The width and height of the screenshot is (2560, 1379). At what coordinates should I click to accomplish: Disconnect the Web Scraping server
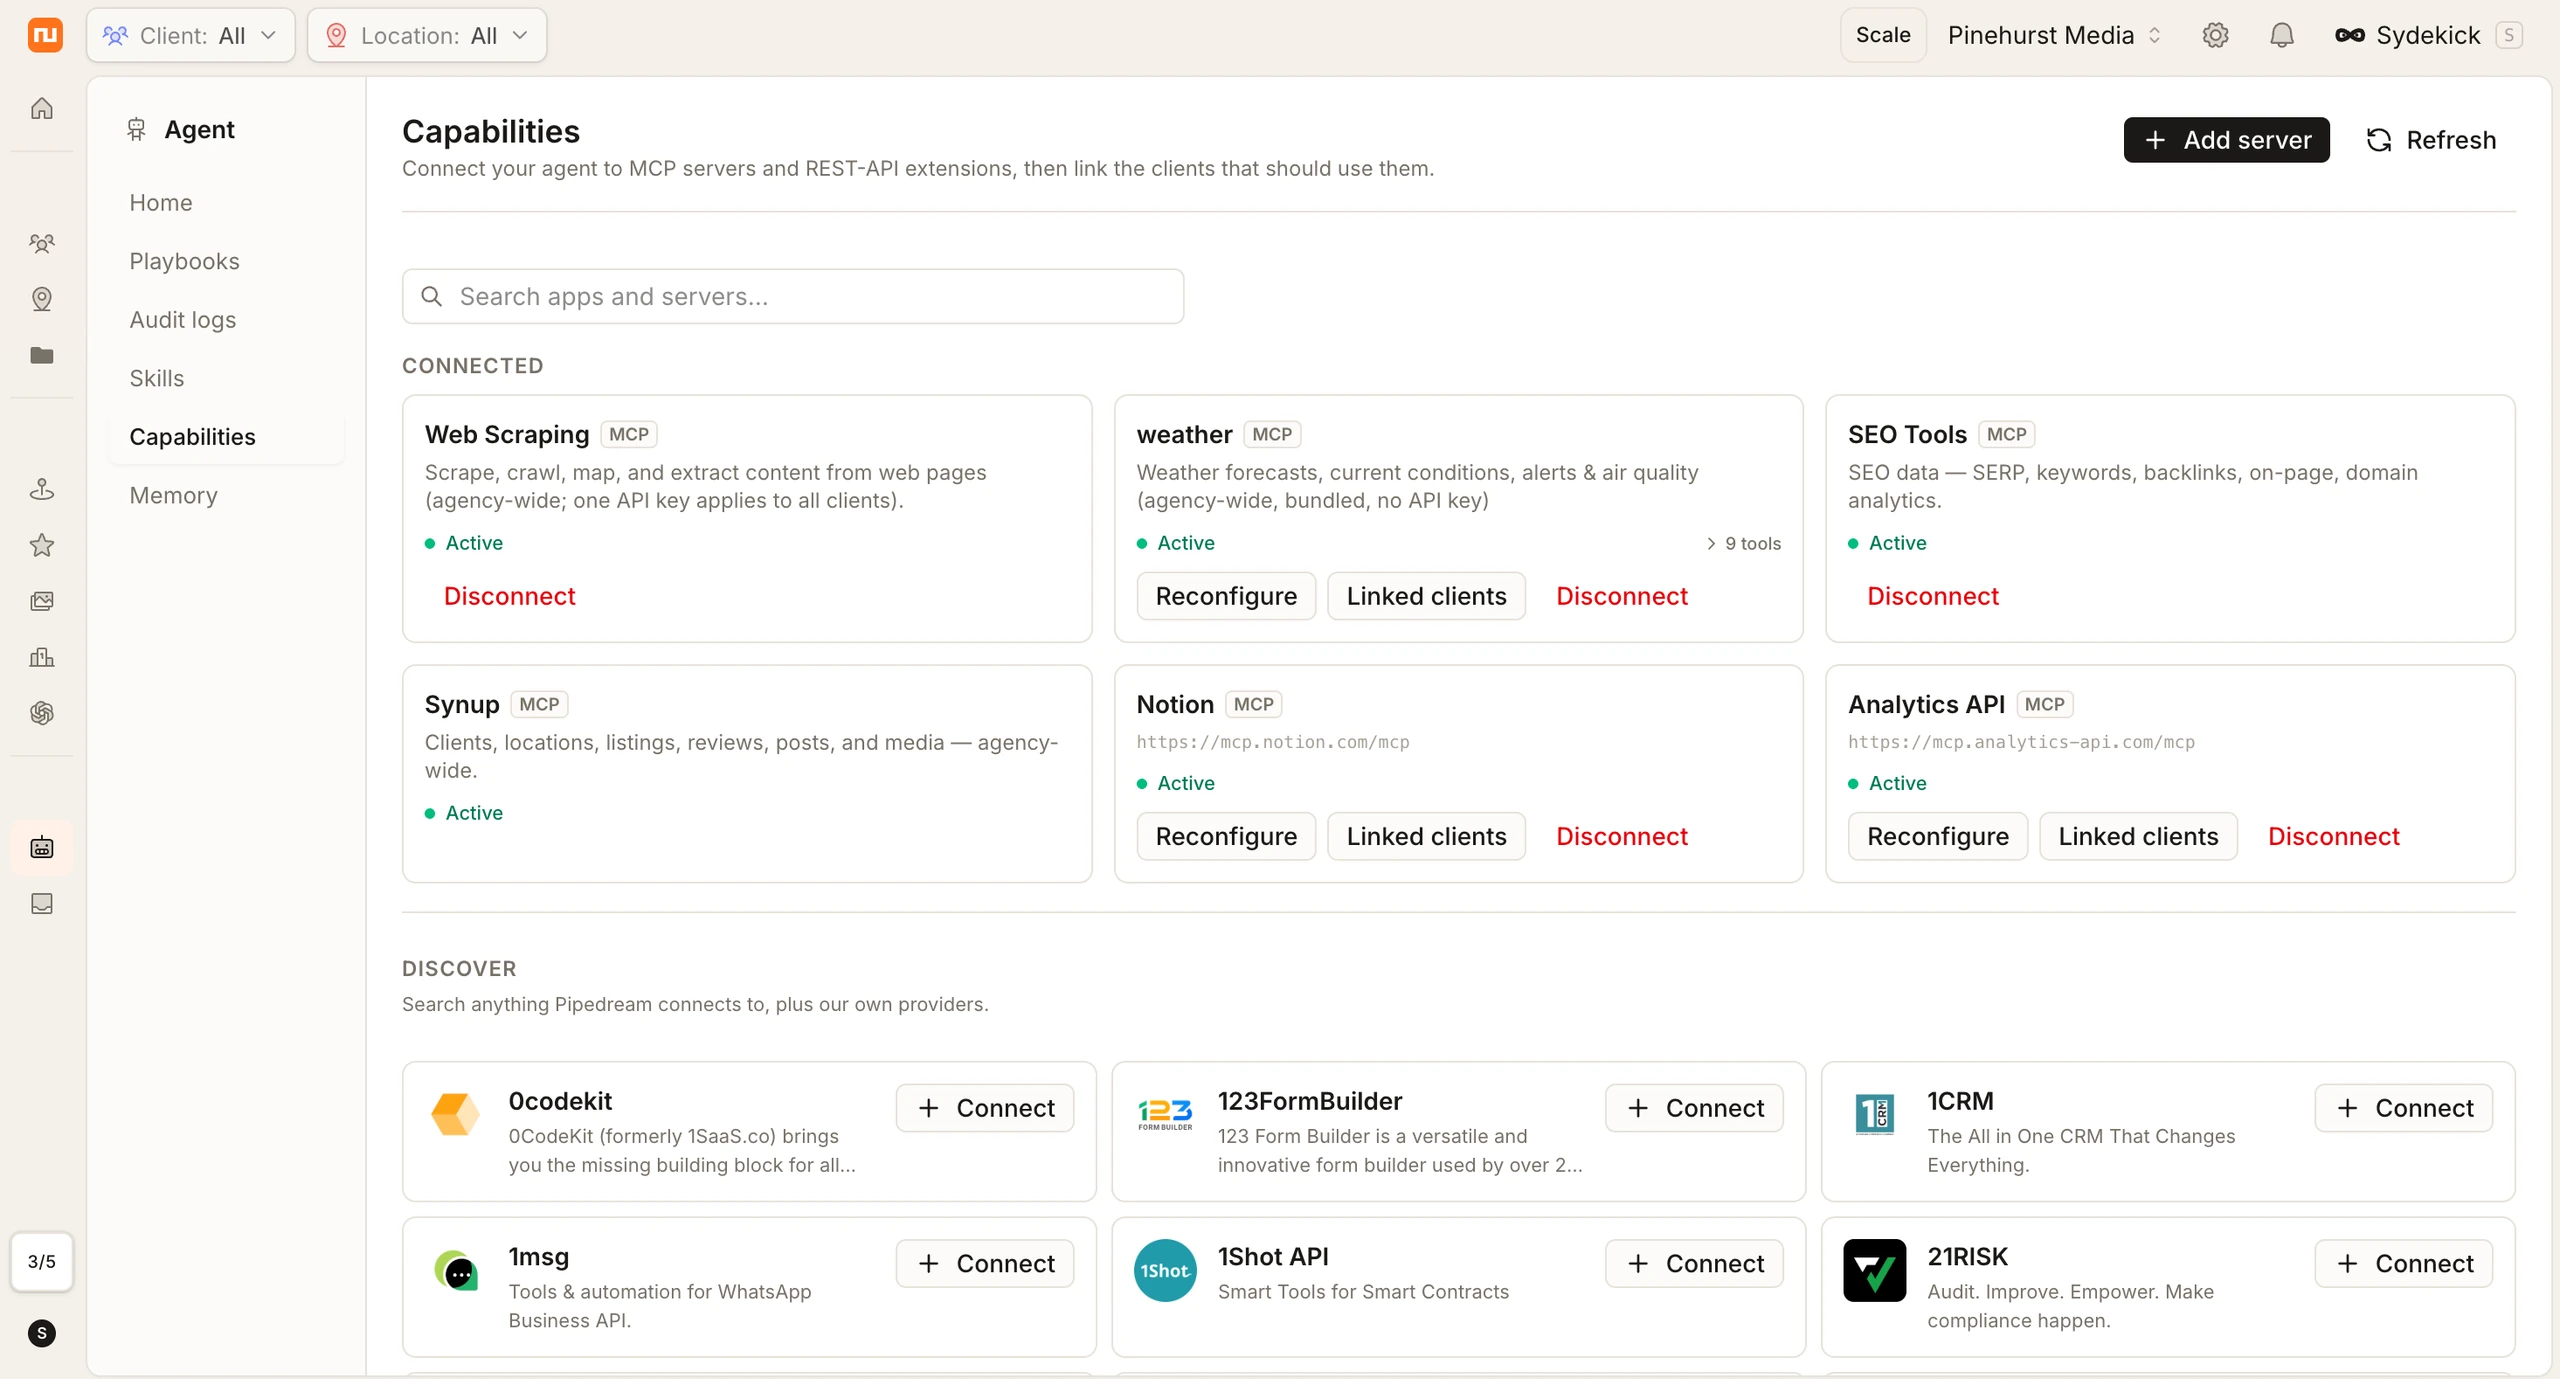[x=510, y=596]
